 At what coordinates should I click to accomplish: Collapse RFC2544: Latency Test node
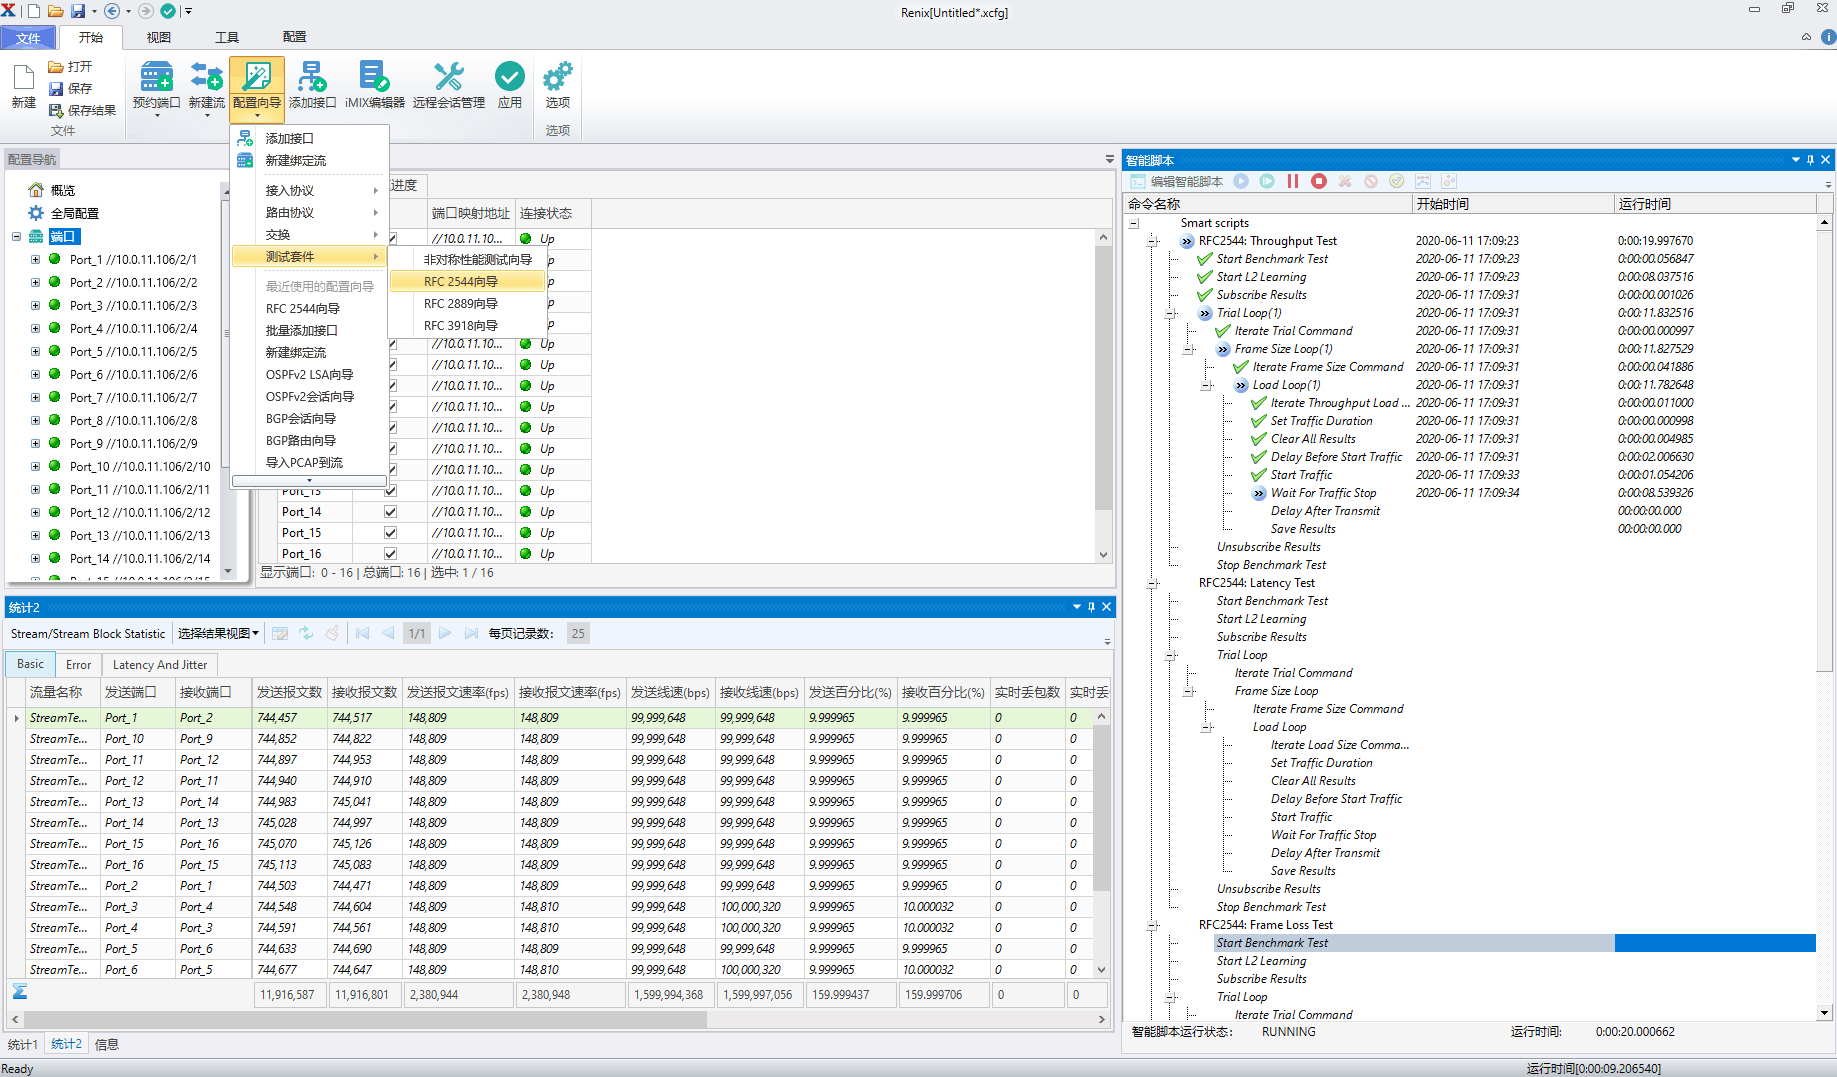point(1152,583)
